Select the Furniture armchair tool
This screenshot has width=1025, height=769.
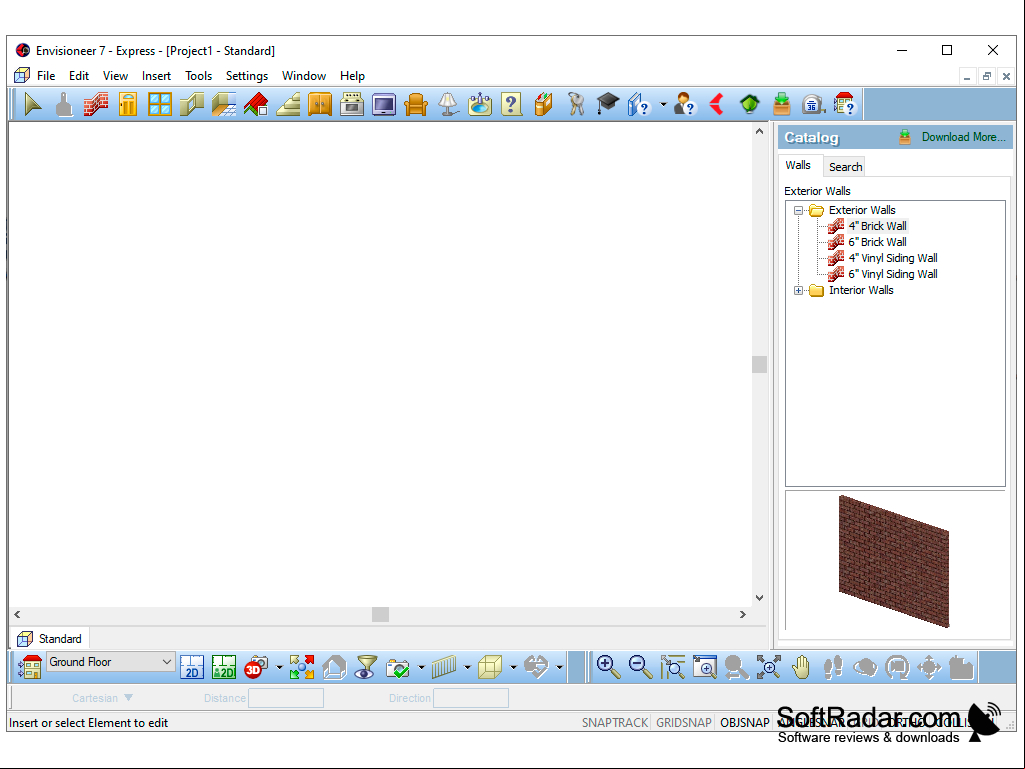pyautogui.click(x=416, y=105)
